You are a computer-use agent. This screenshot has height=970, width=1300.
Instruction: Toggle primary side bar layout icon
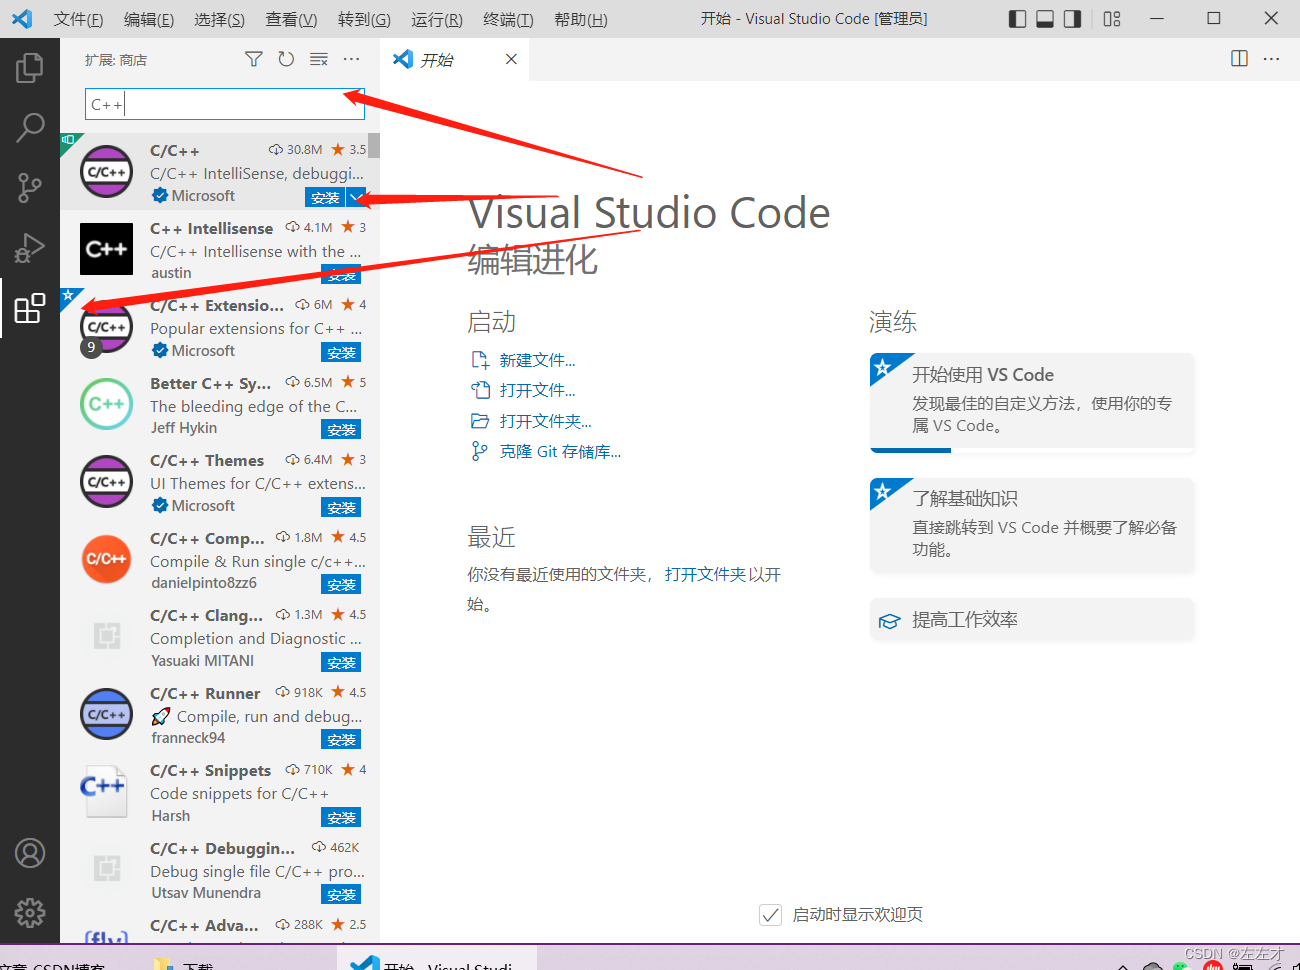pyautogui.click(x=1018, y=19)
